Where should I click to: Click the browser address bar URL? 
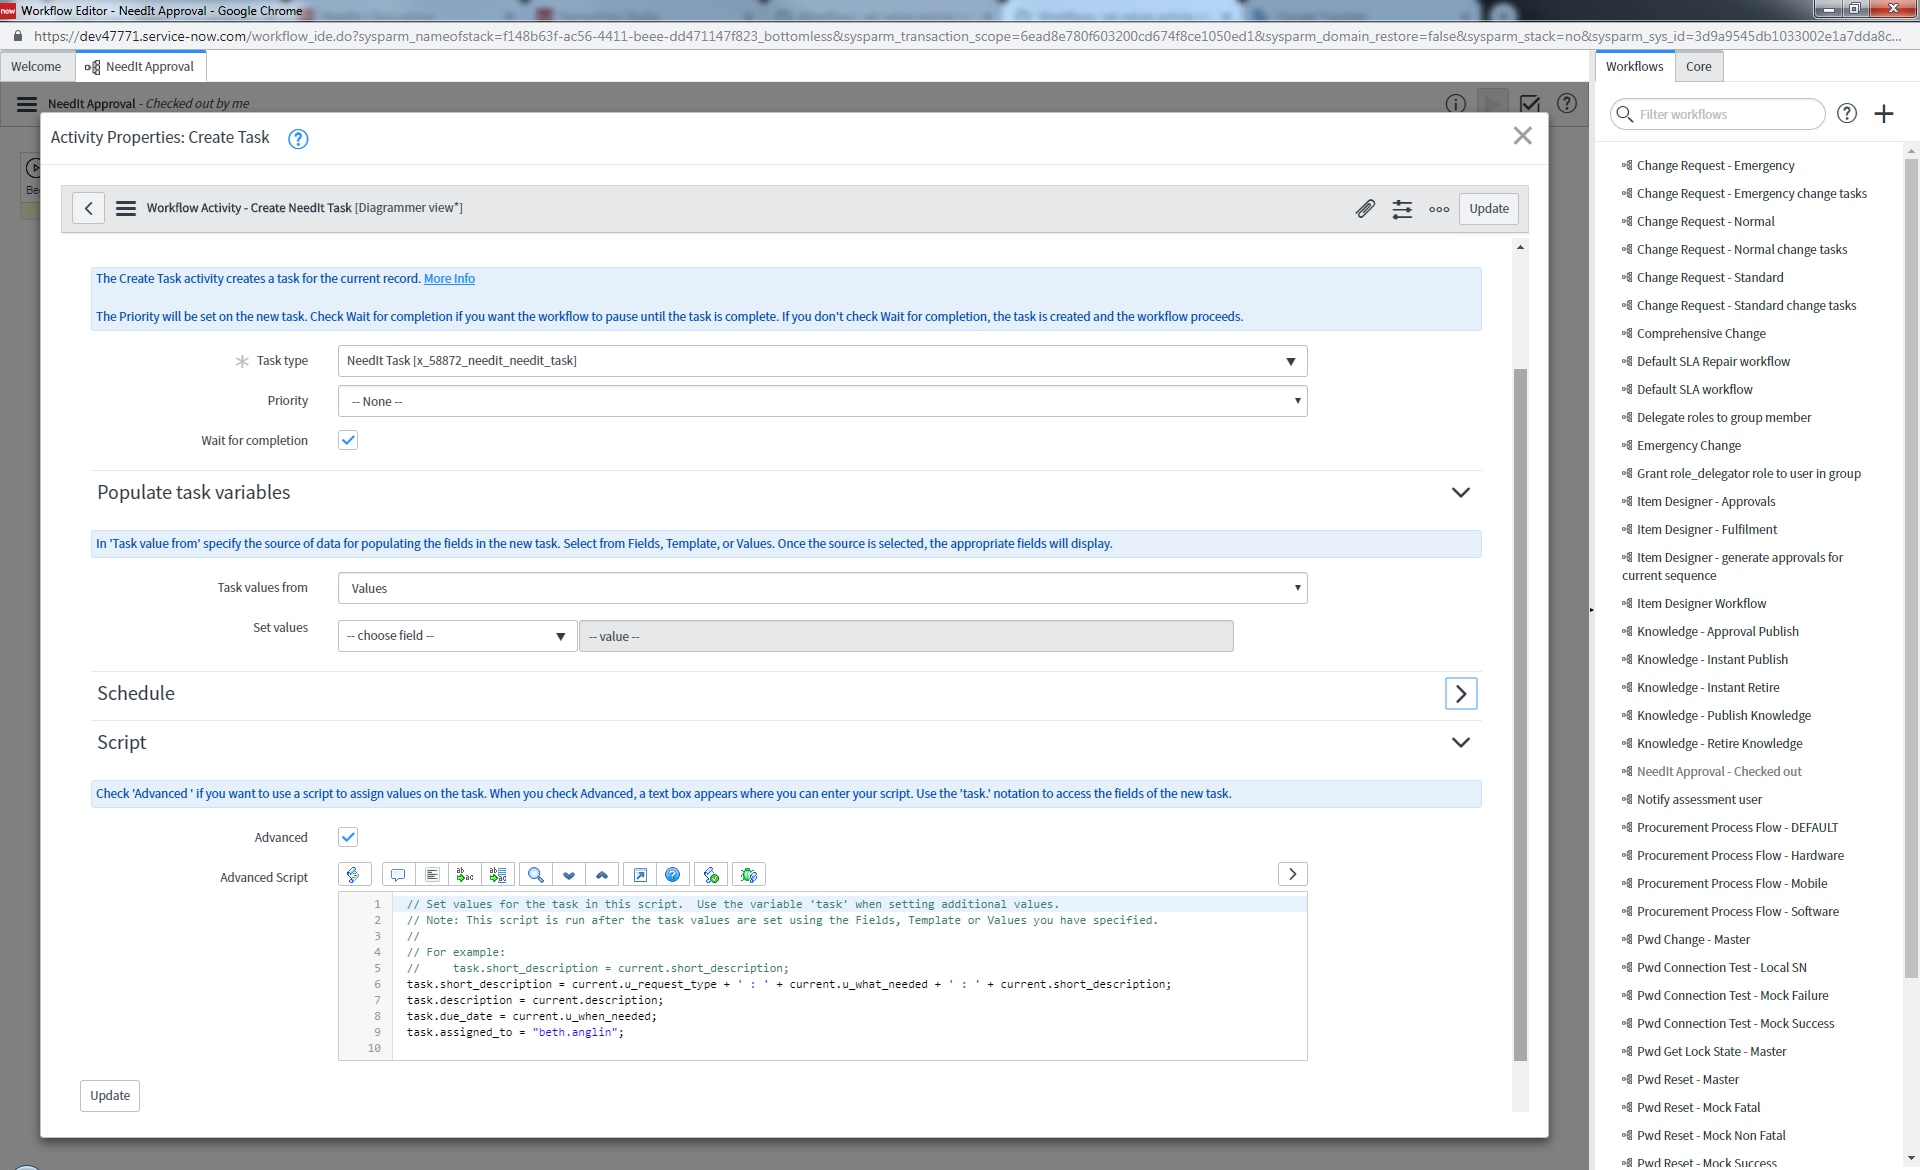coord(966,36)
